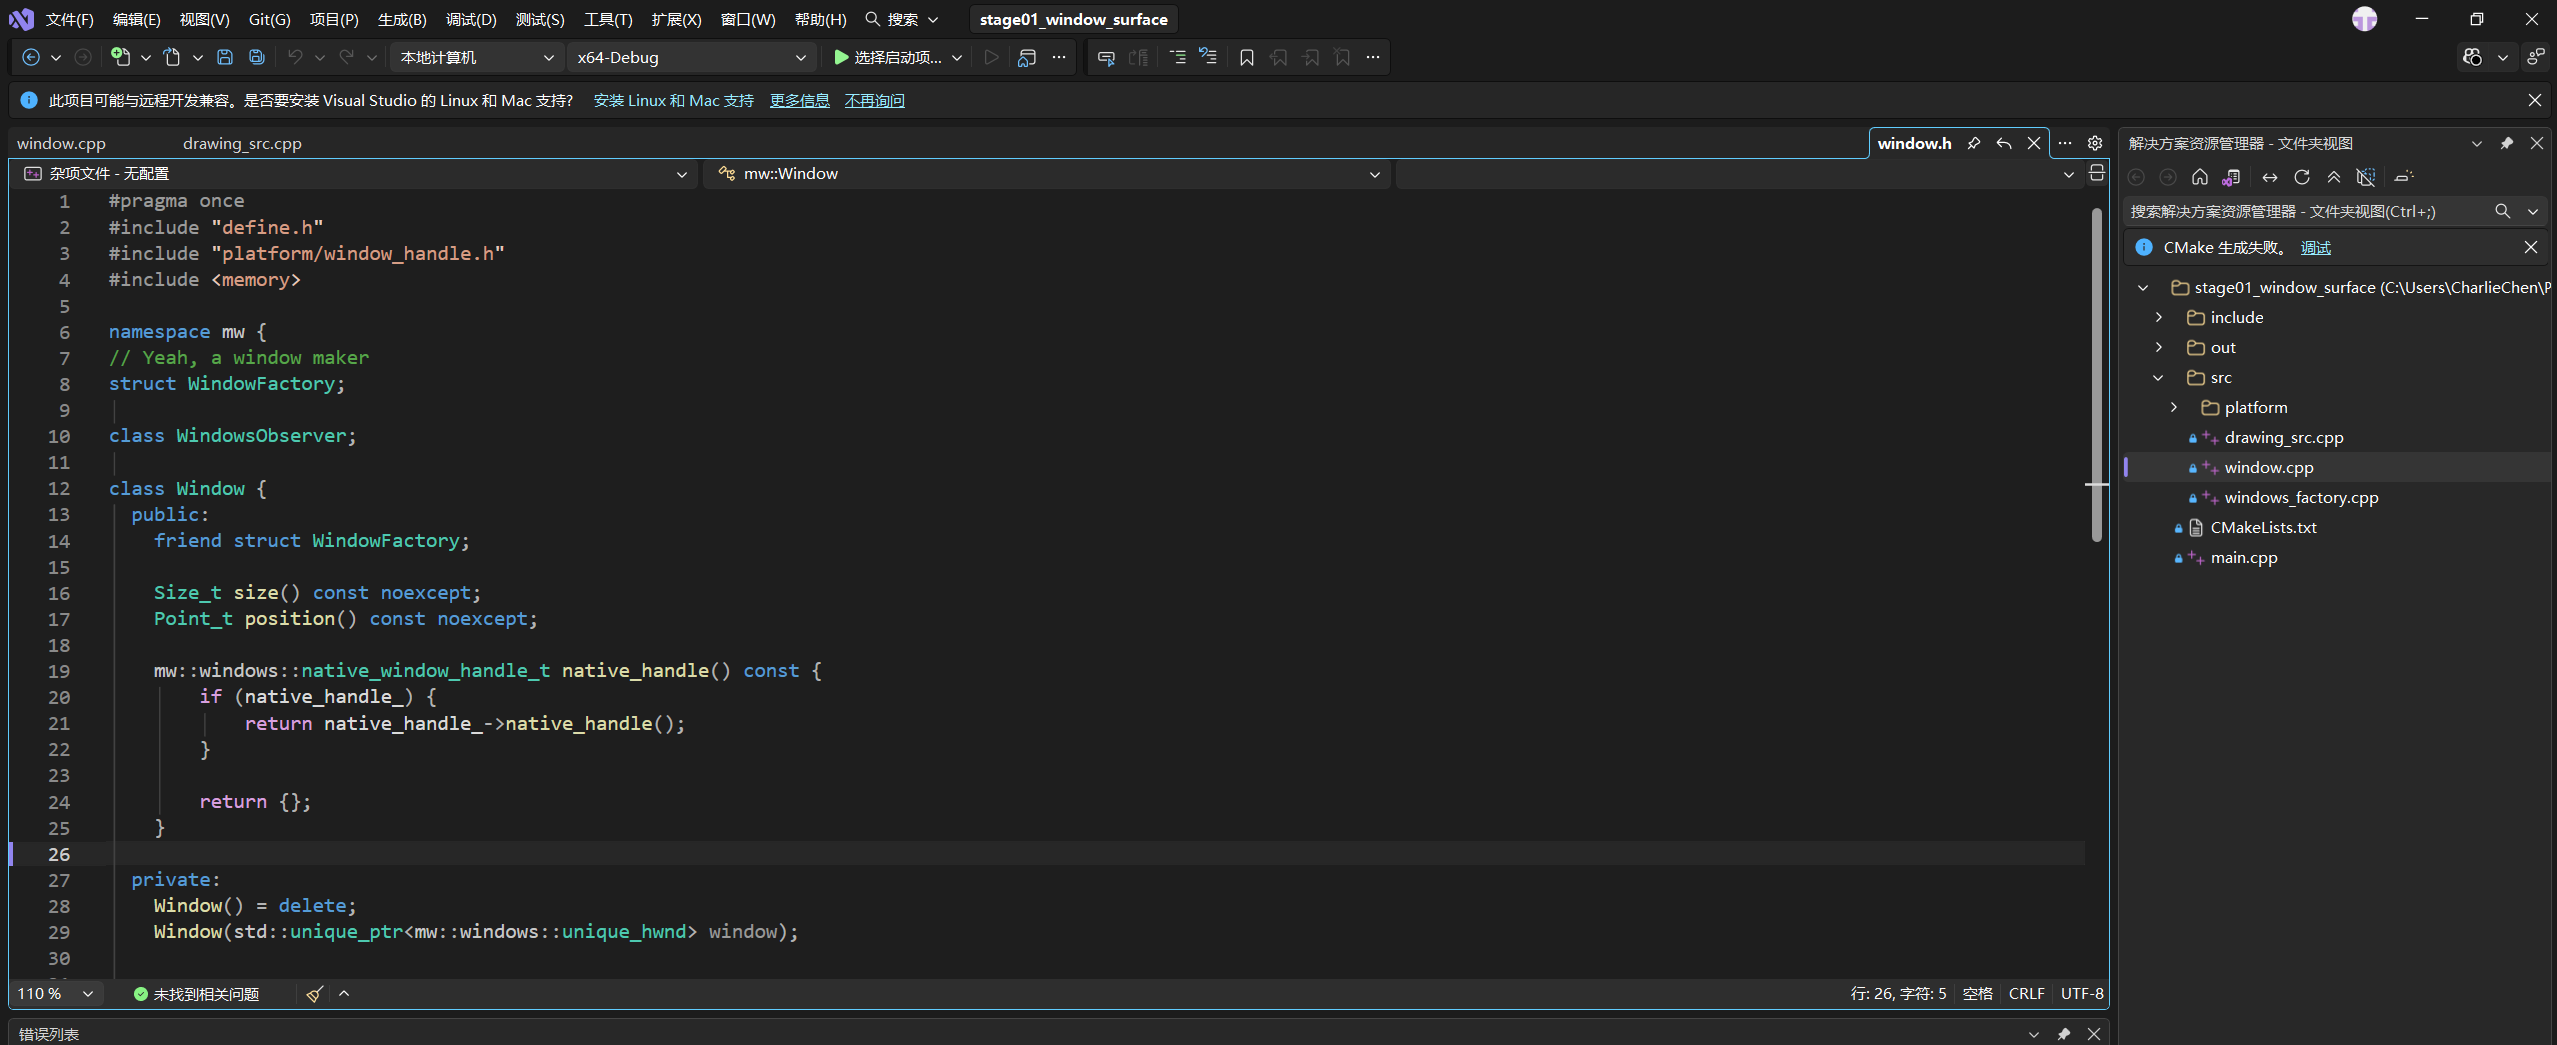2557x1045 pixels.
Task: Click the navigate backward arrow in toolbar
Action: click(31, 57)
